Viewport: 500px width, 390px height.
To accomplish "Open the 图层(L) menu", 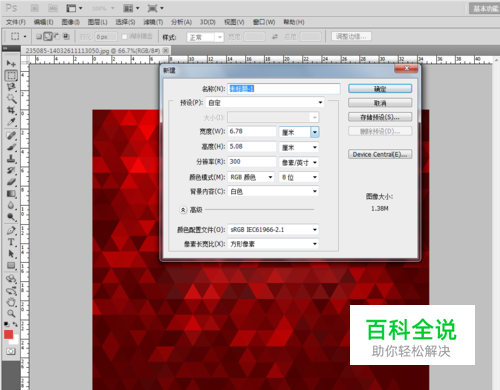I will (97, 22).
